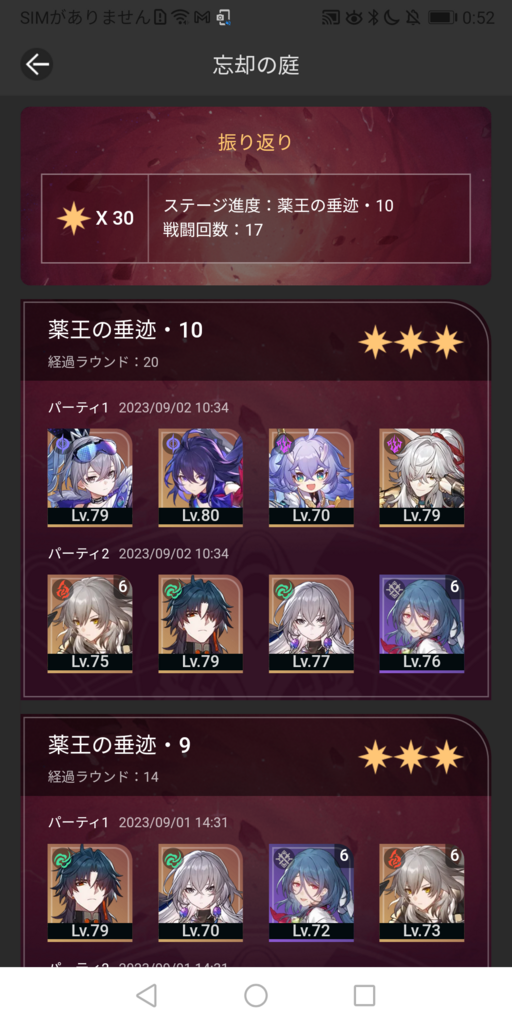
Task: Tap the three-star rating on 薬王の垂迹・10
Action: (411, 342)
